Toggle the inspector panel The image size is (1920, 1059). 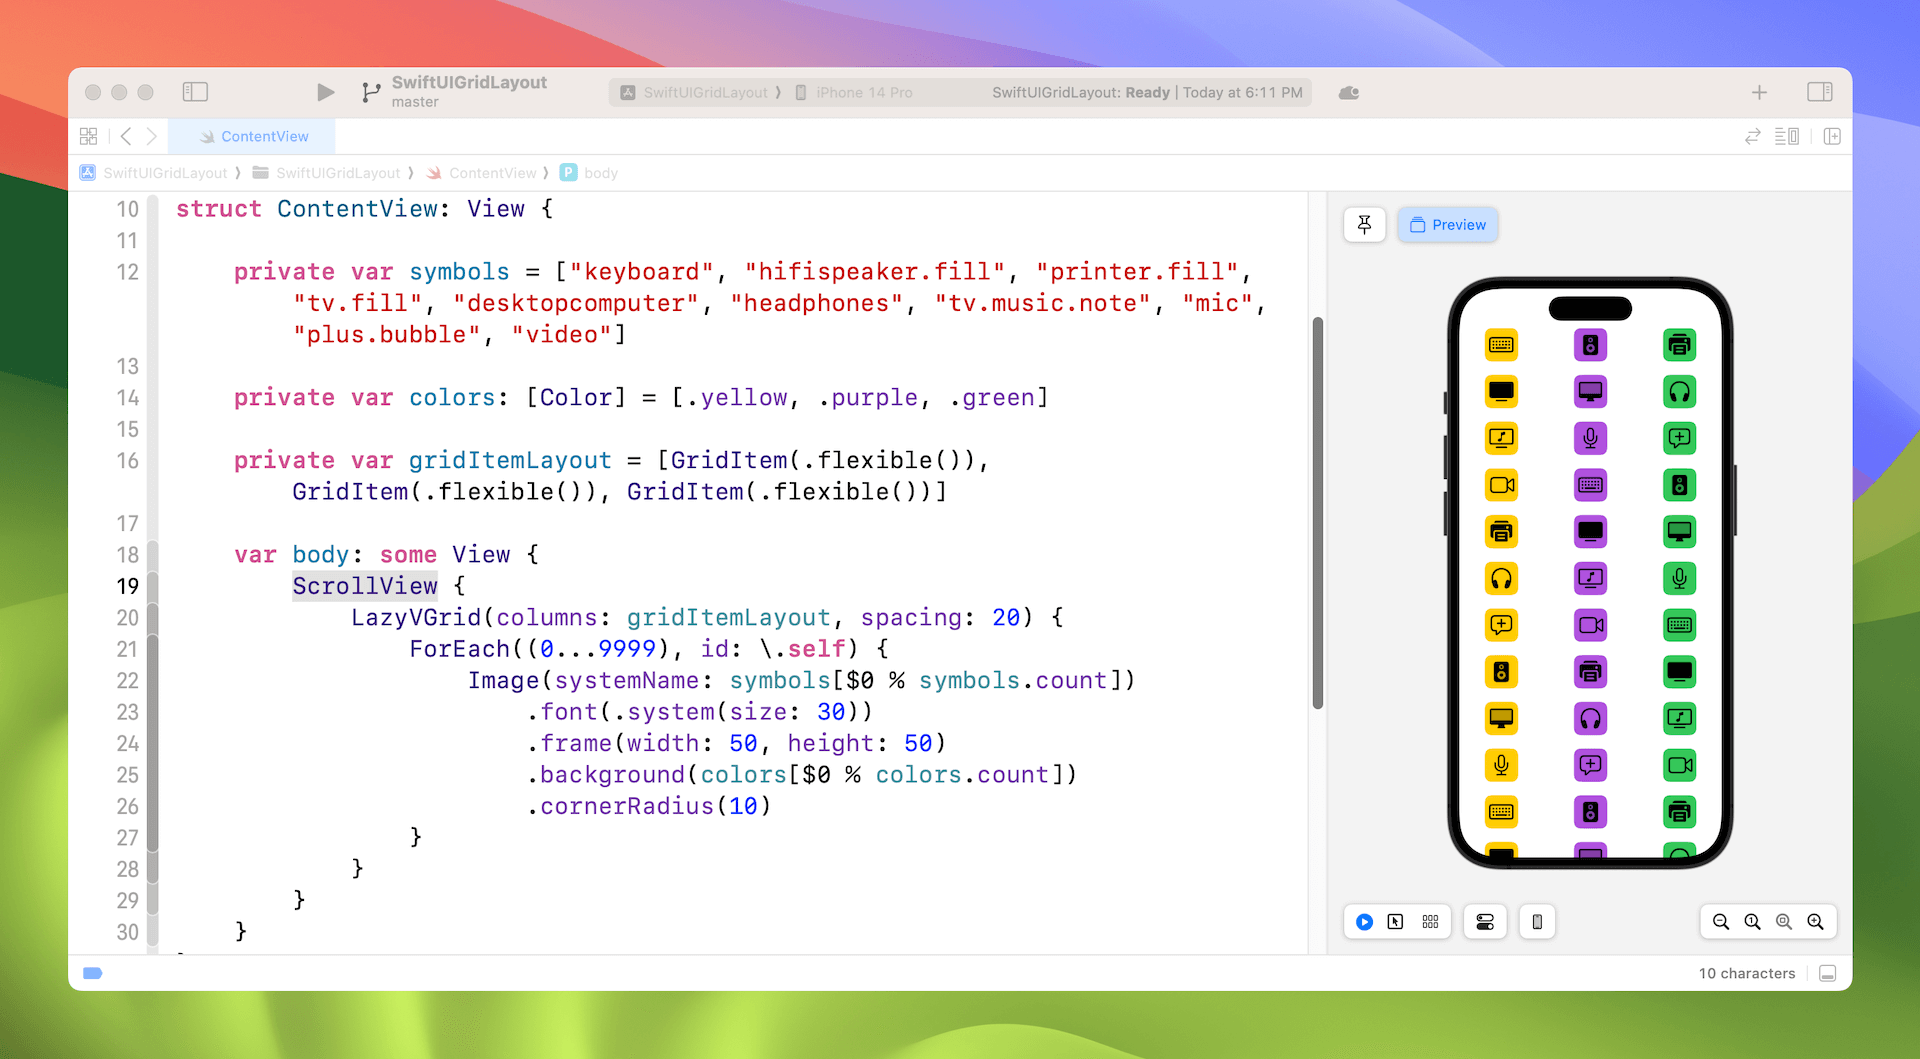pyautogui.click(x=1820, y=92)
